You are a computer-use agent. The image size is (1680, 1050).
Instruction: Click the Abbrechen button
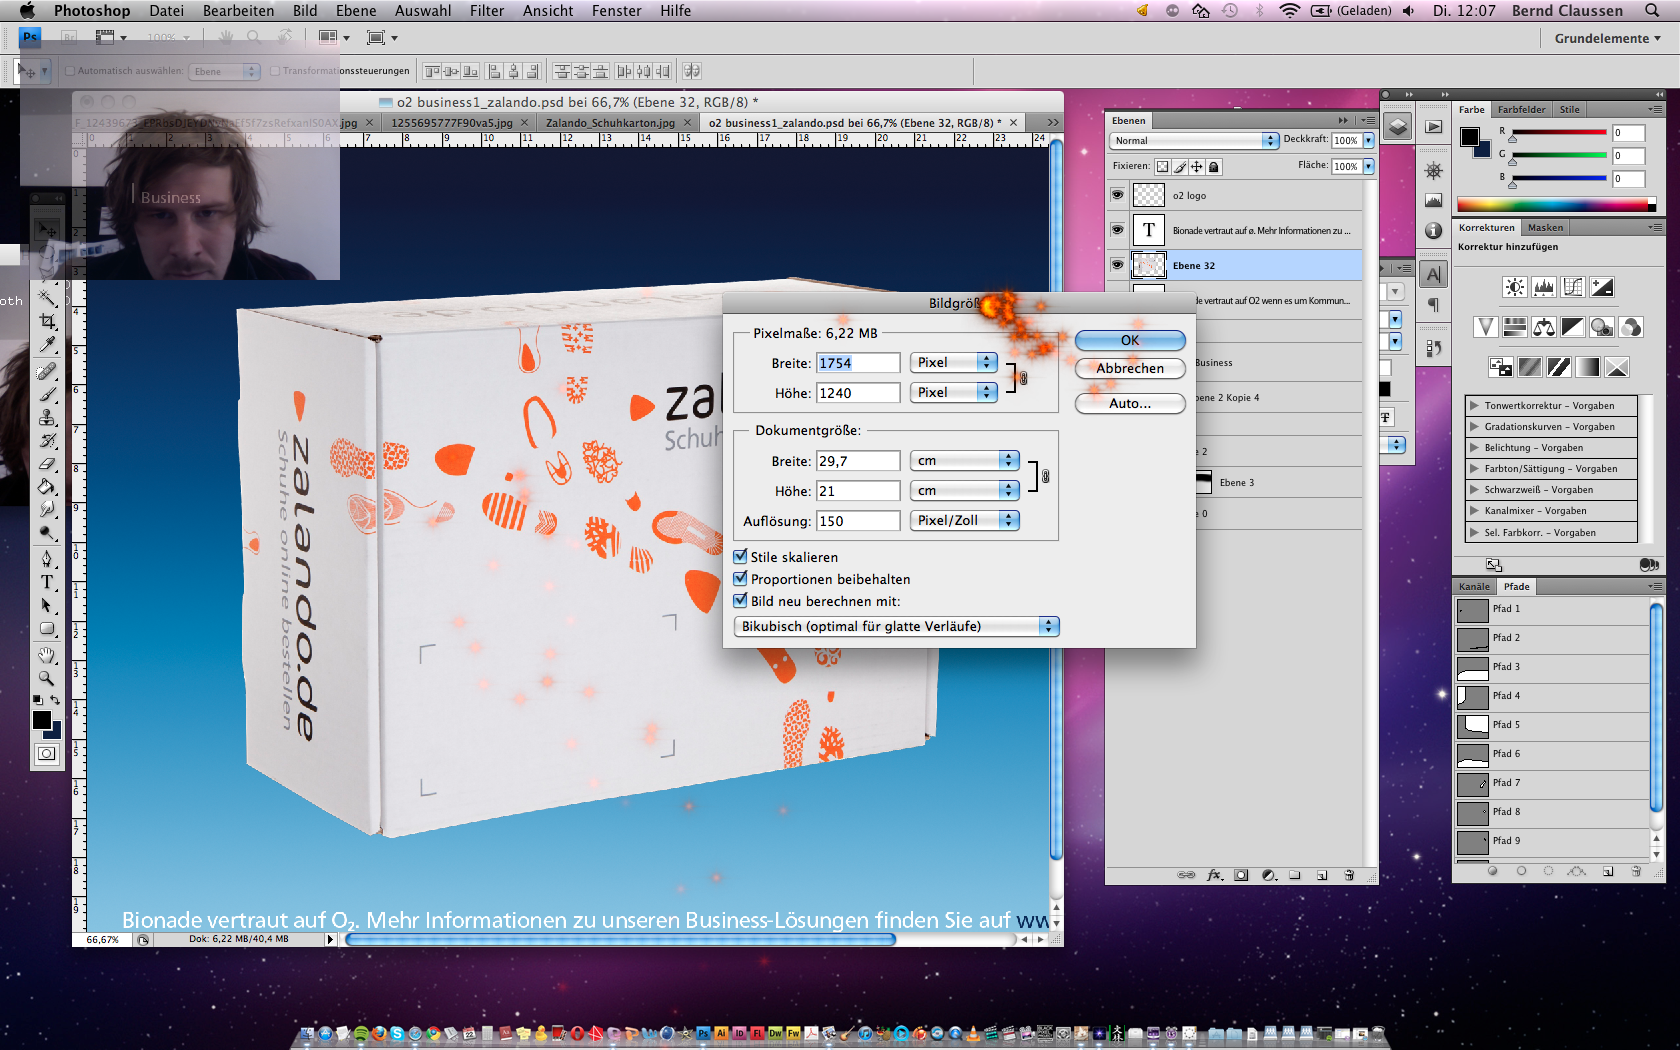[x=1130, y=369]
